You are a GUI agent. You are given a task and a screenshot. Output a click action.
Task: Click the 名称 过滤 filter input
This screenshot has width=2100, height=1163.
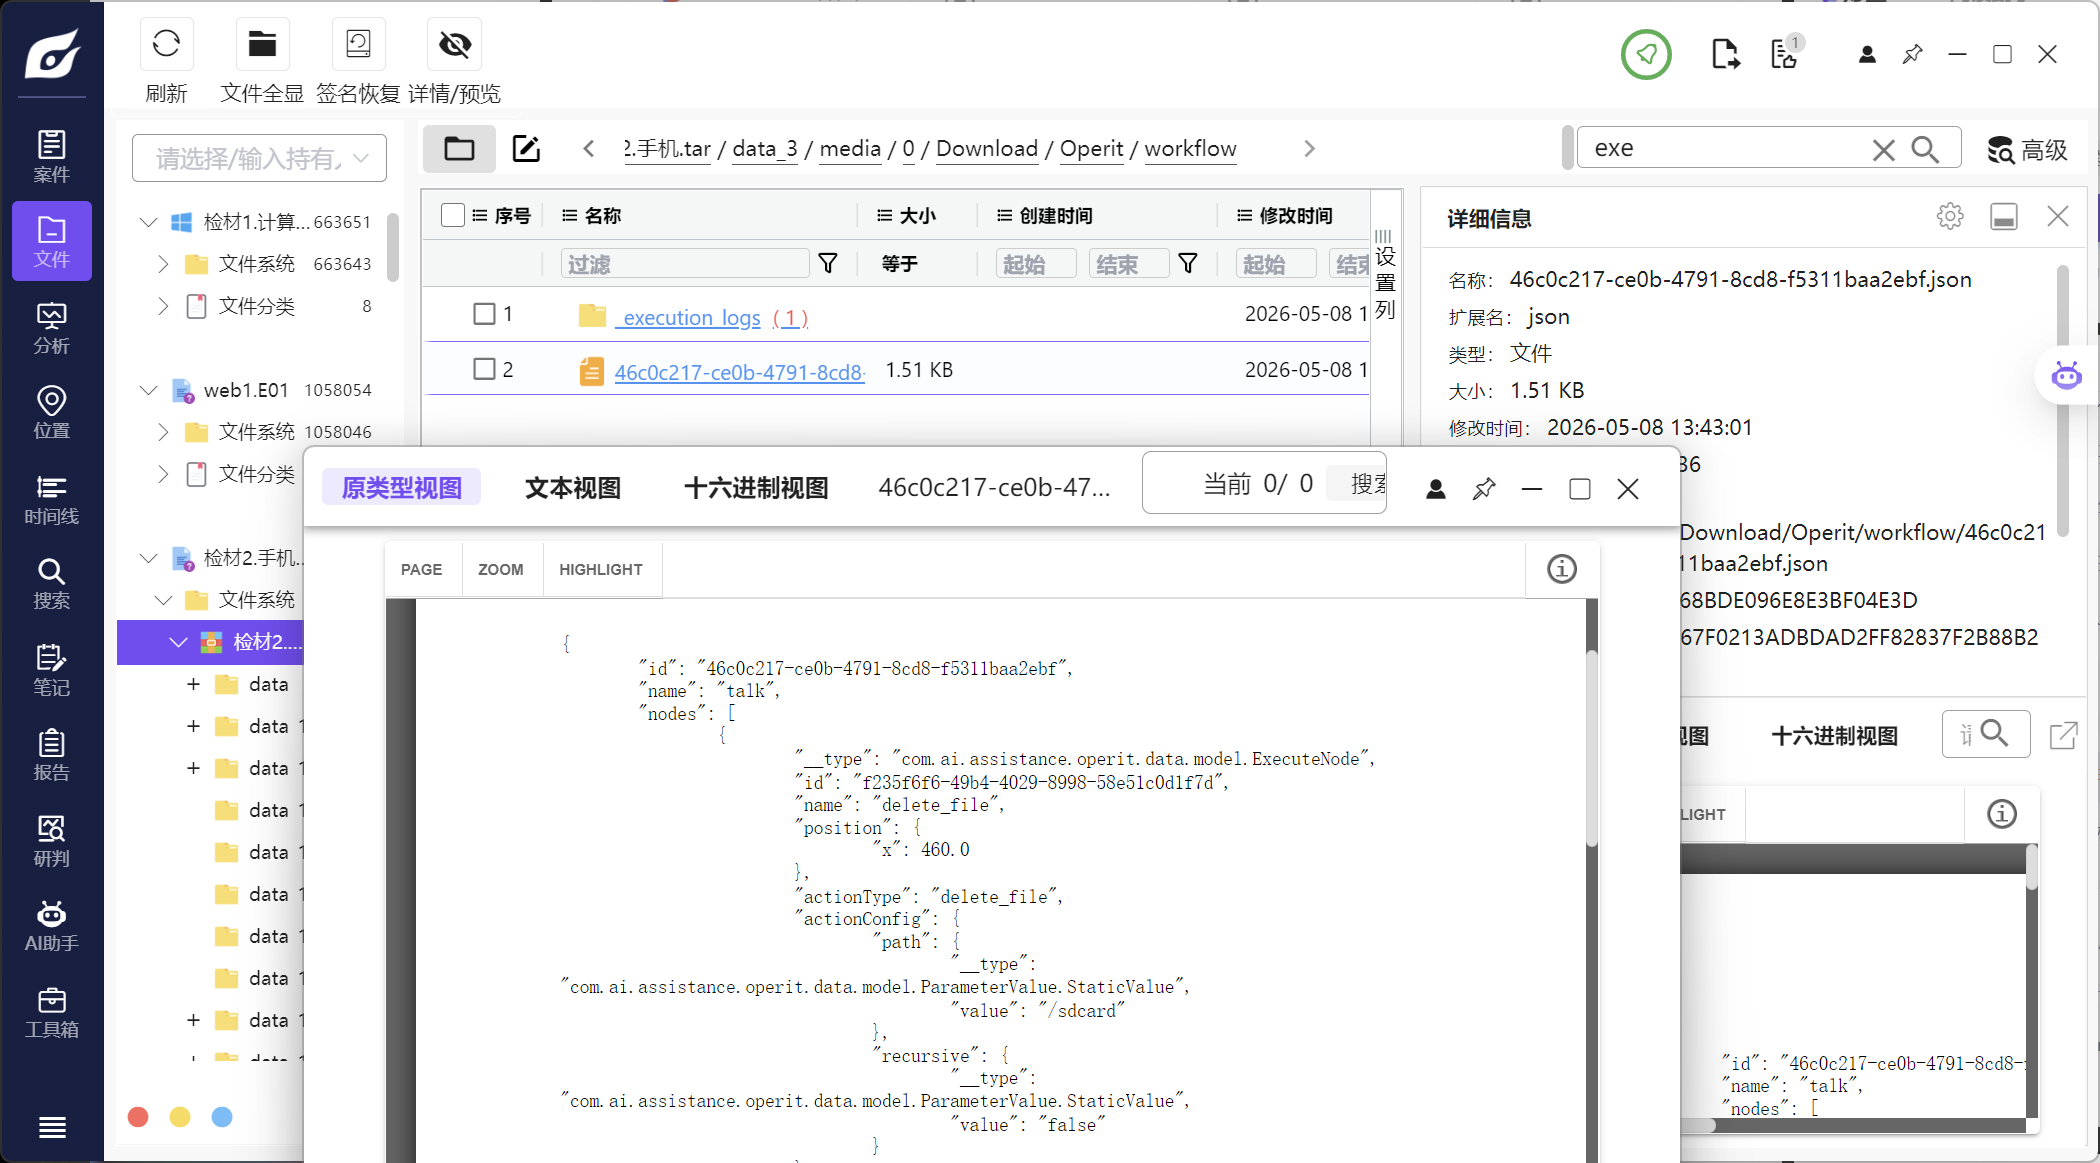point(685,264)
